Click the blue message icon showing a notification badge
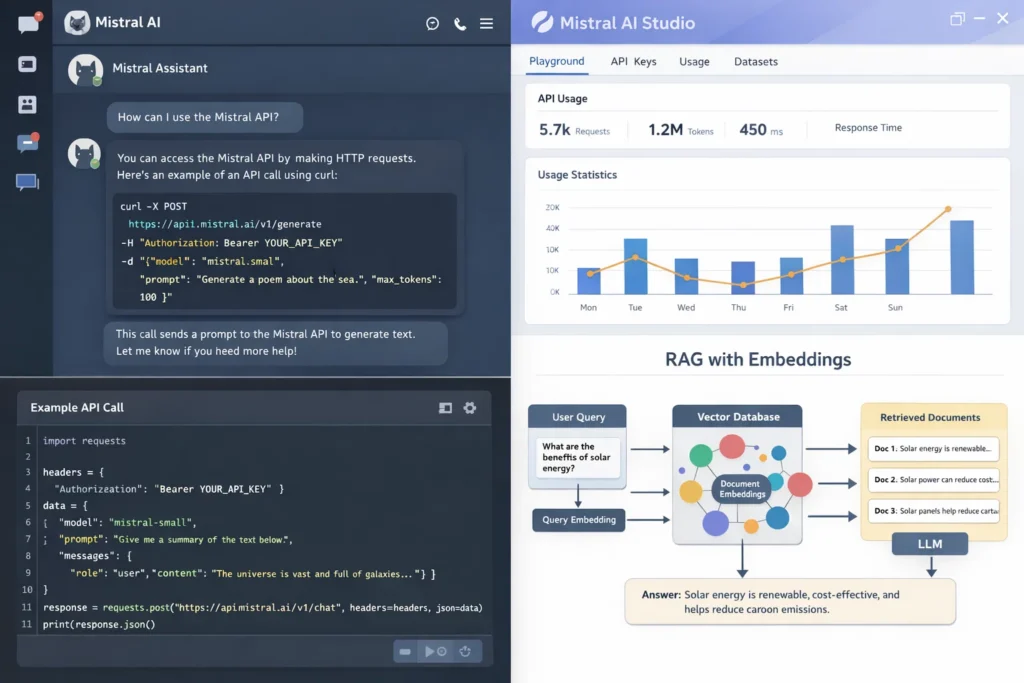 [x=27, y=142]
